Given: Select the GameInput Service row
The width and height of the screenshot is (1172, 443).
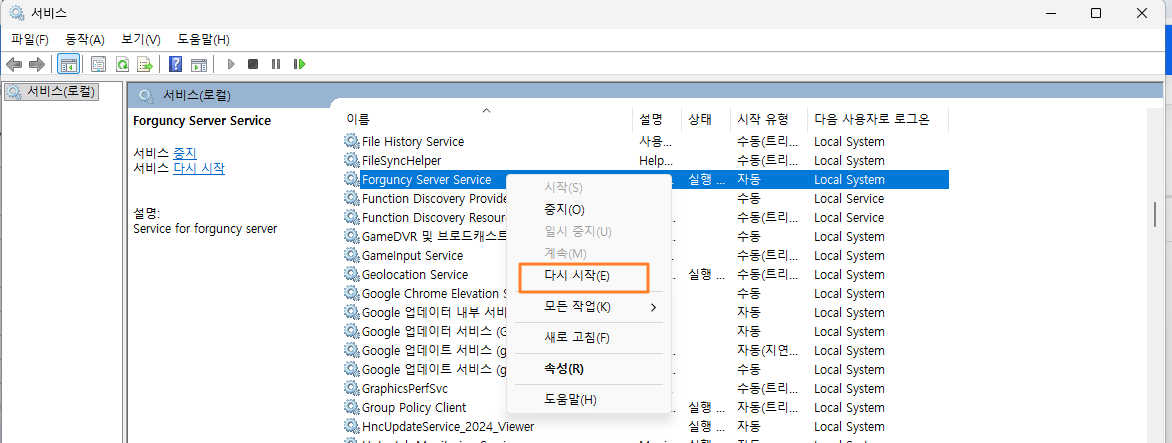Looking at the screenshot, I should click(646, 255).
